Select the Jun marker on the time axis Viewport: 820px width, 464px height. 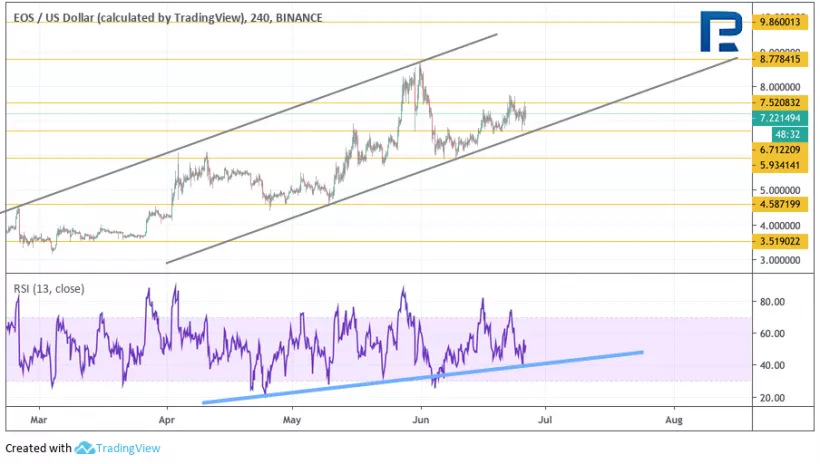[420, 422]
